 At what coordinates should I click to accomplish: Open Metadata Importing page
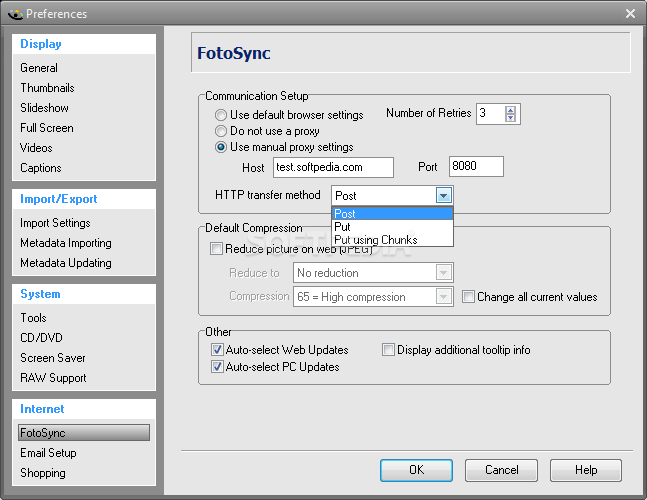66,243
